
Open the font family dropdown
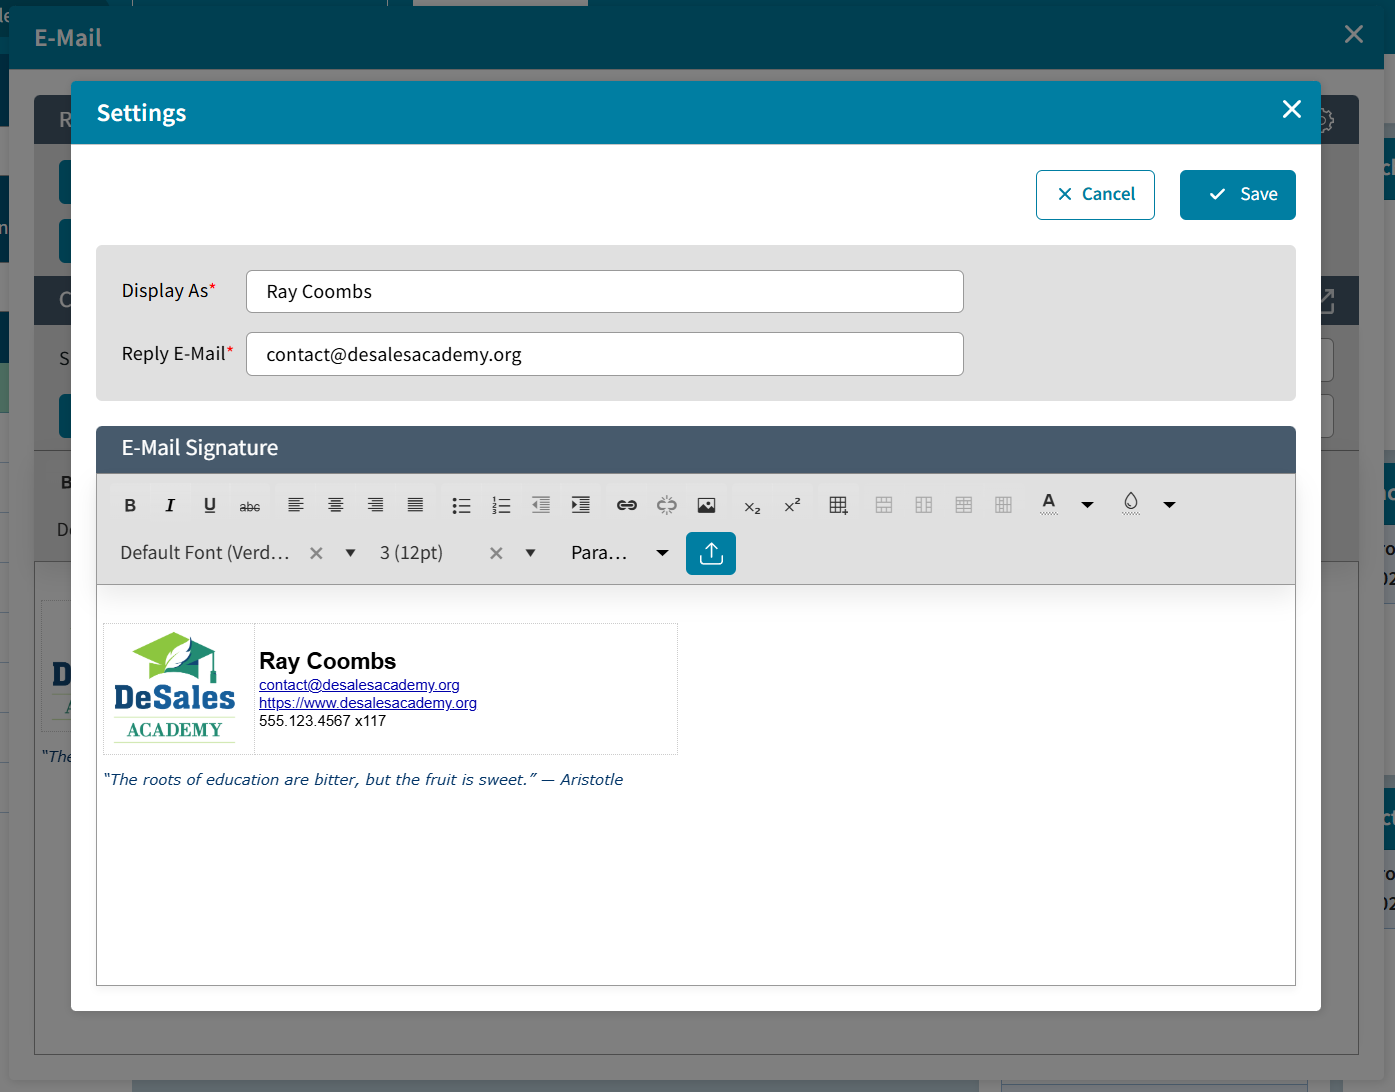[350, 552]
